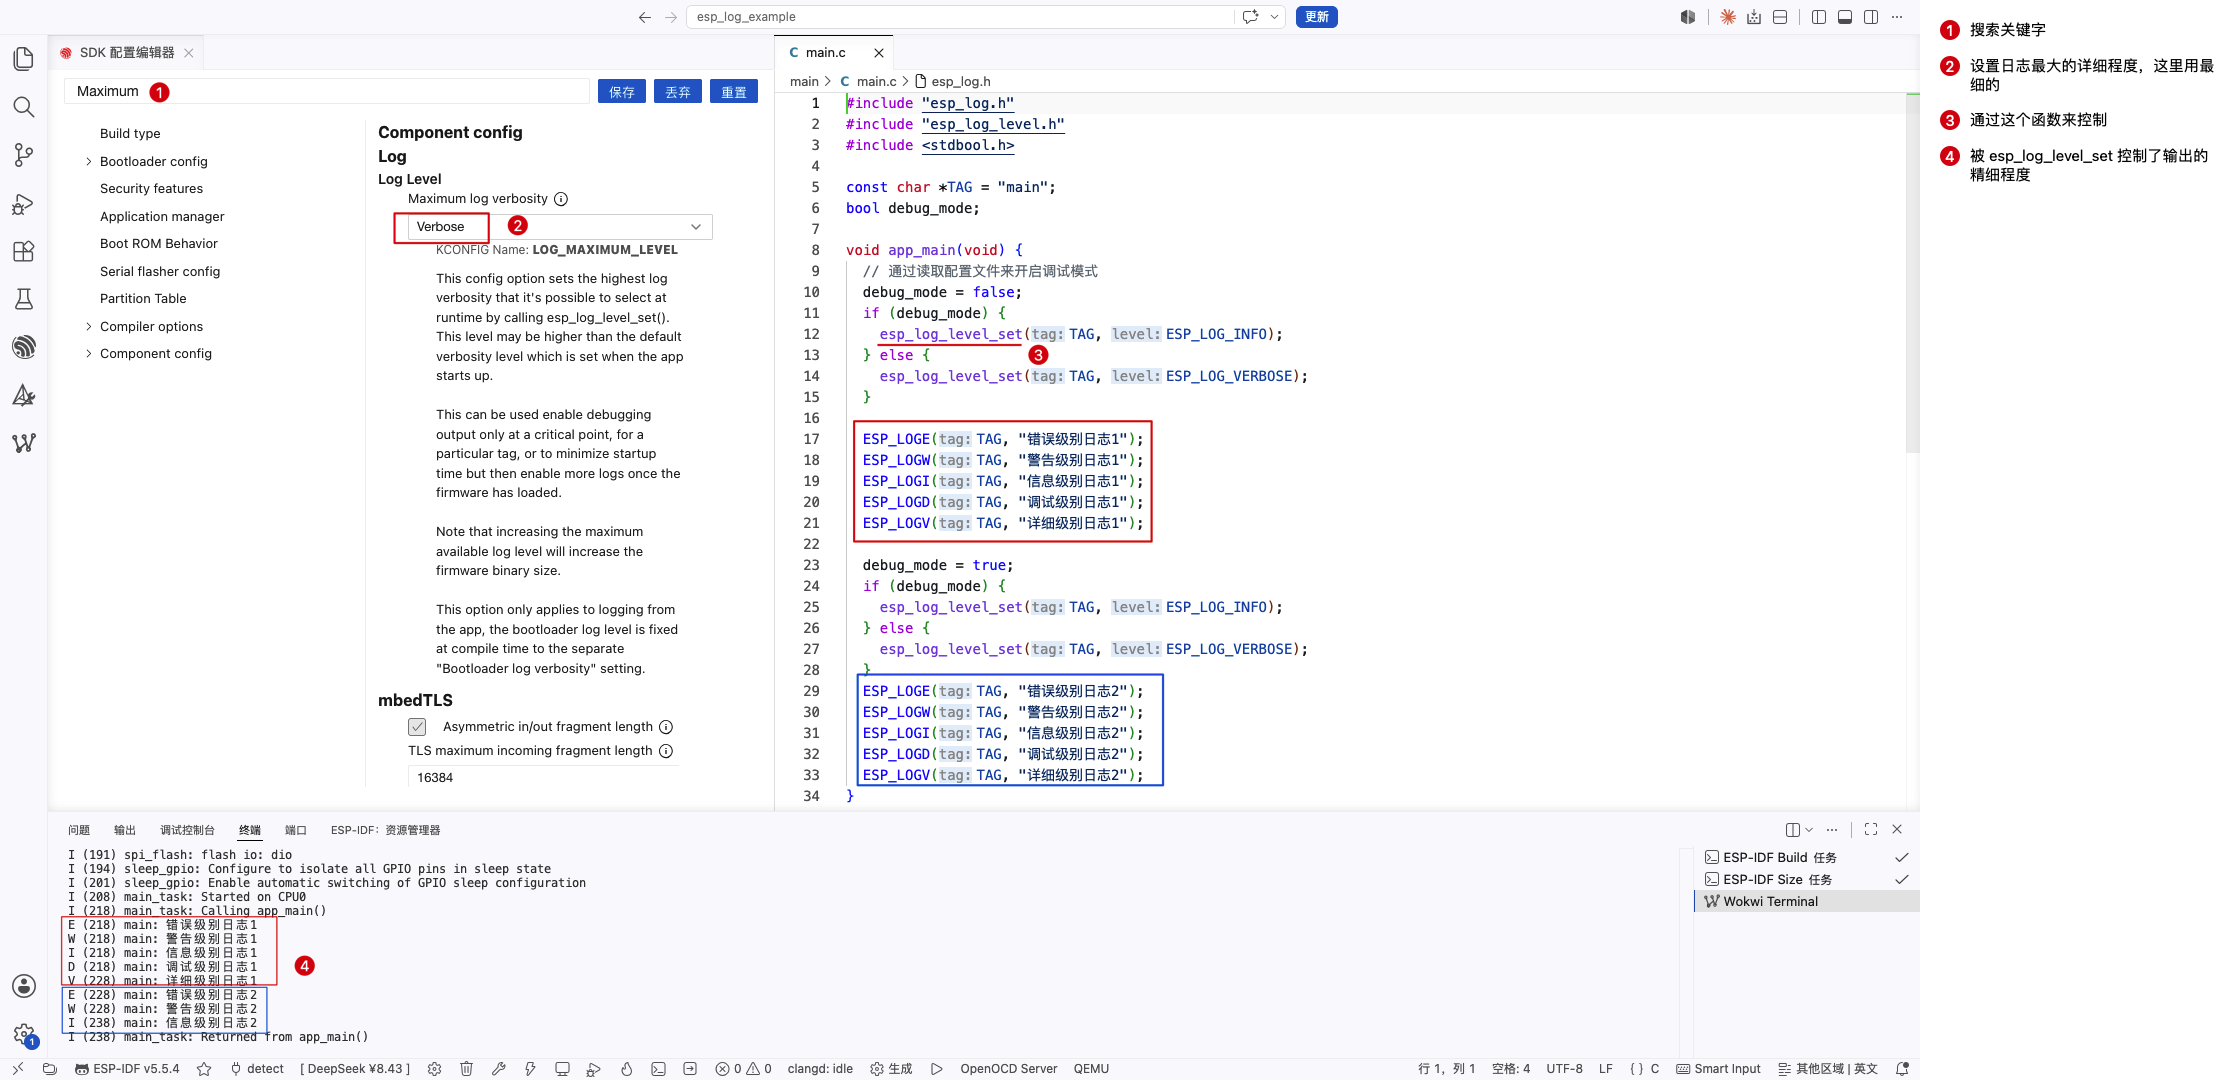Open the Run and Debug view

tap(24, 204)
